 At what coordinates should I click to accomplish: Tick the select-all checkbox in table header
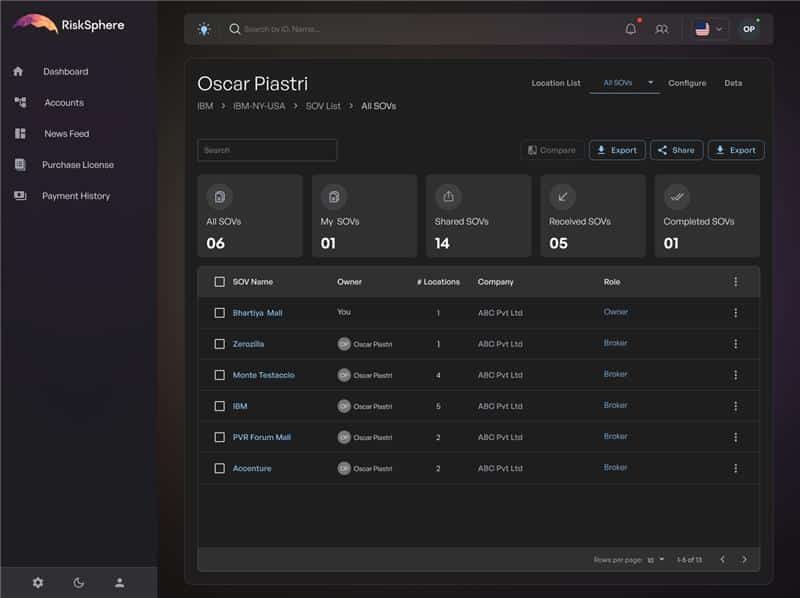(220, 282)
